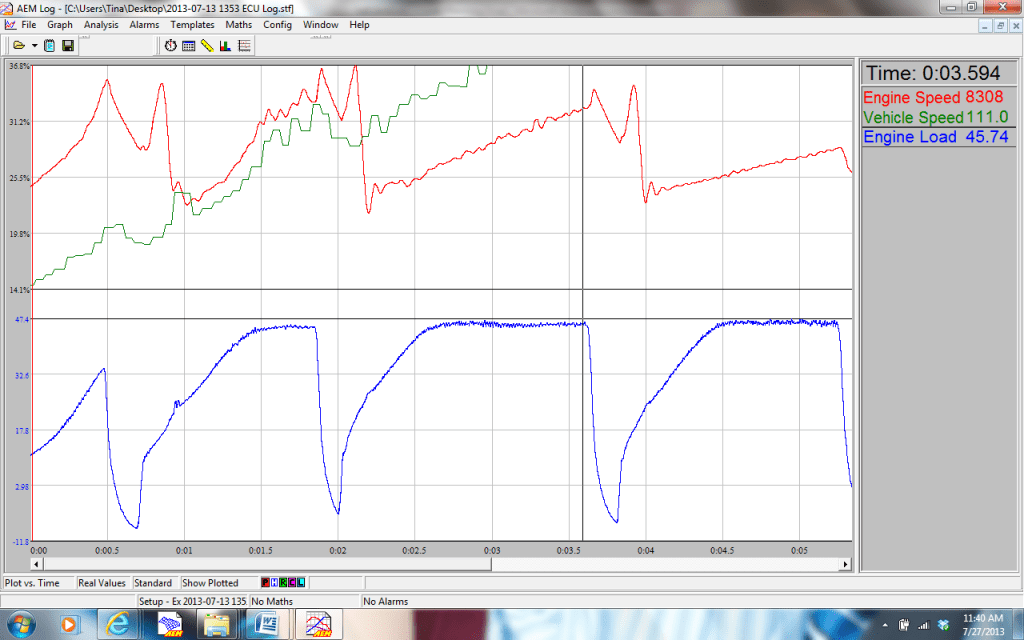Click the graph lines toolbar icon

(244, 46)
